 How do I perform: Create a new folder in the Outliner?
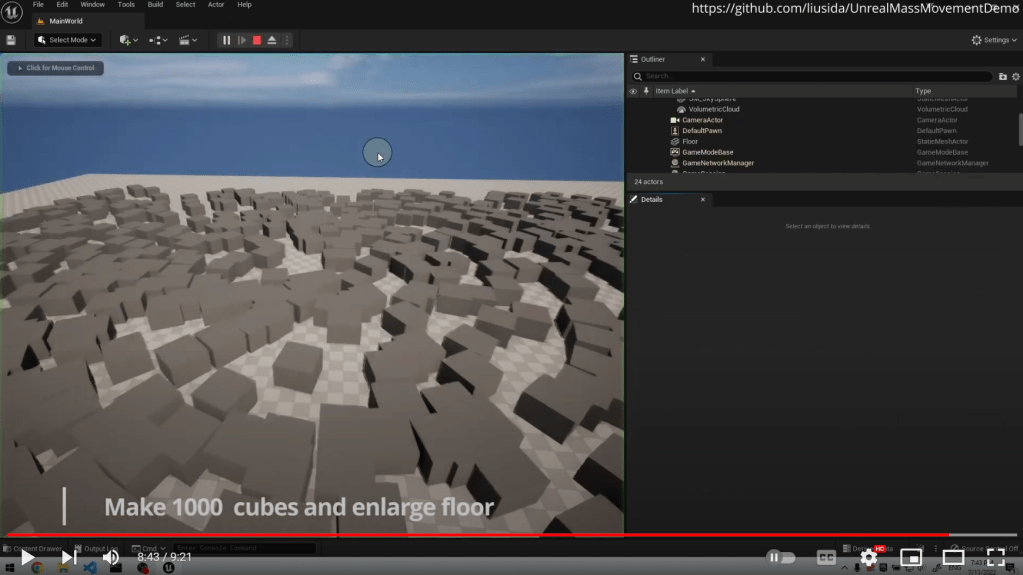click(1003, 76)
